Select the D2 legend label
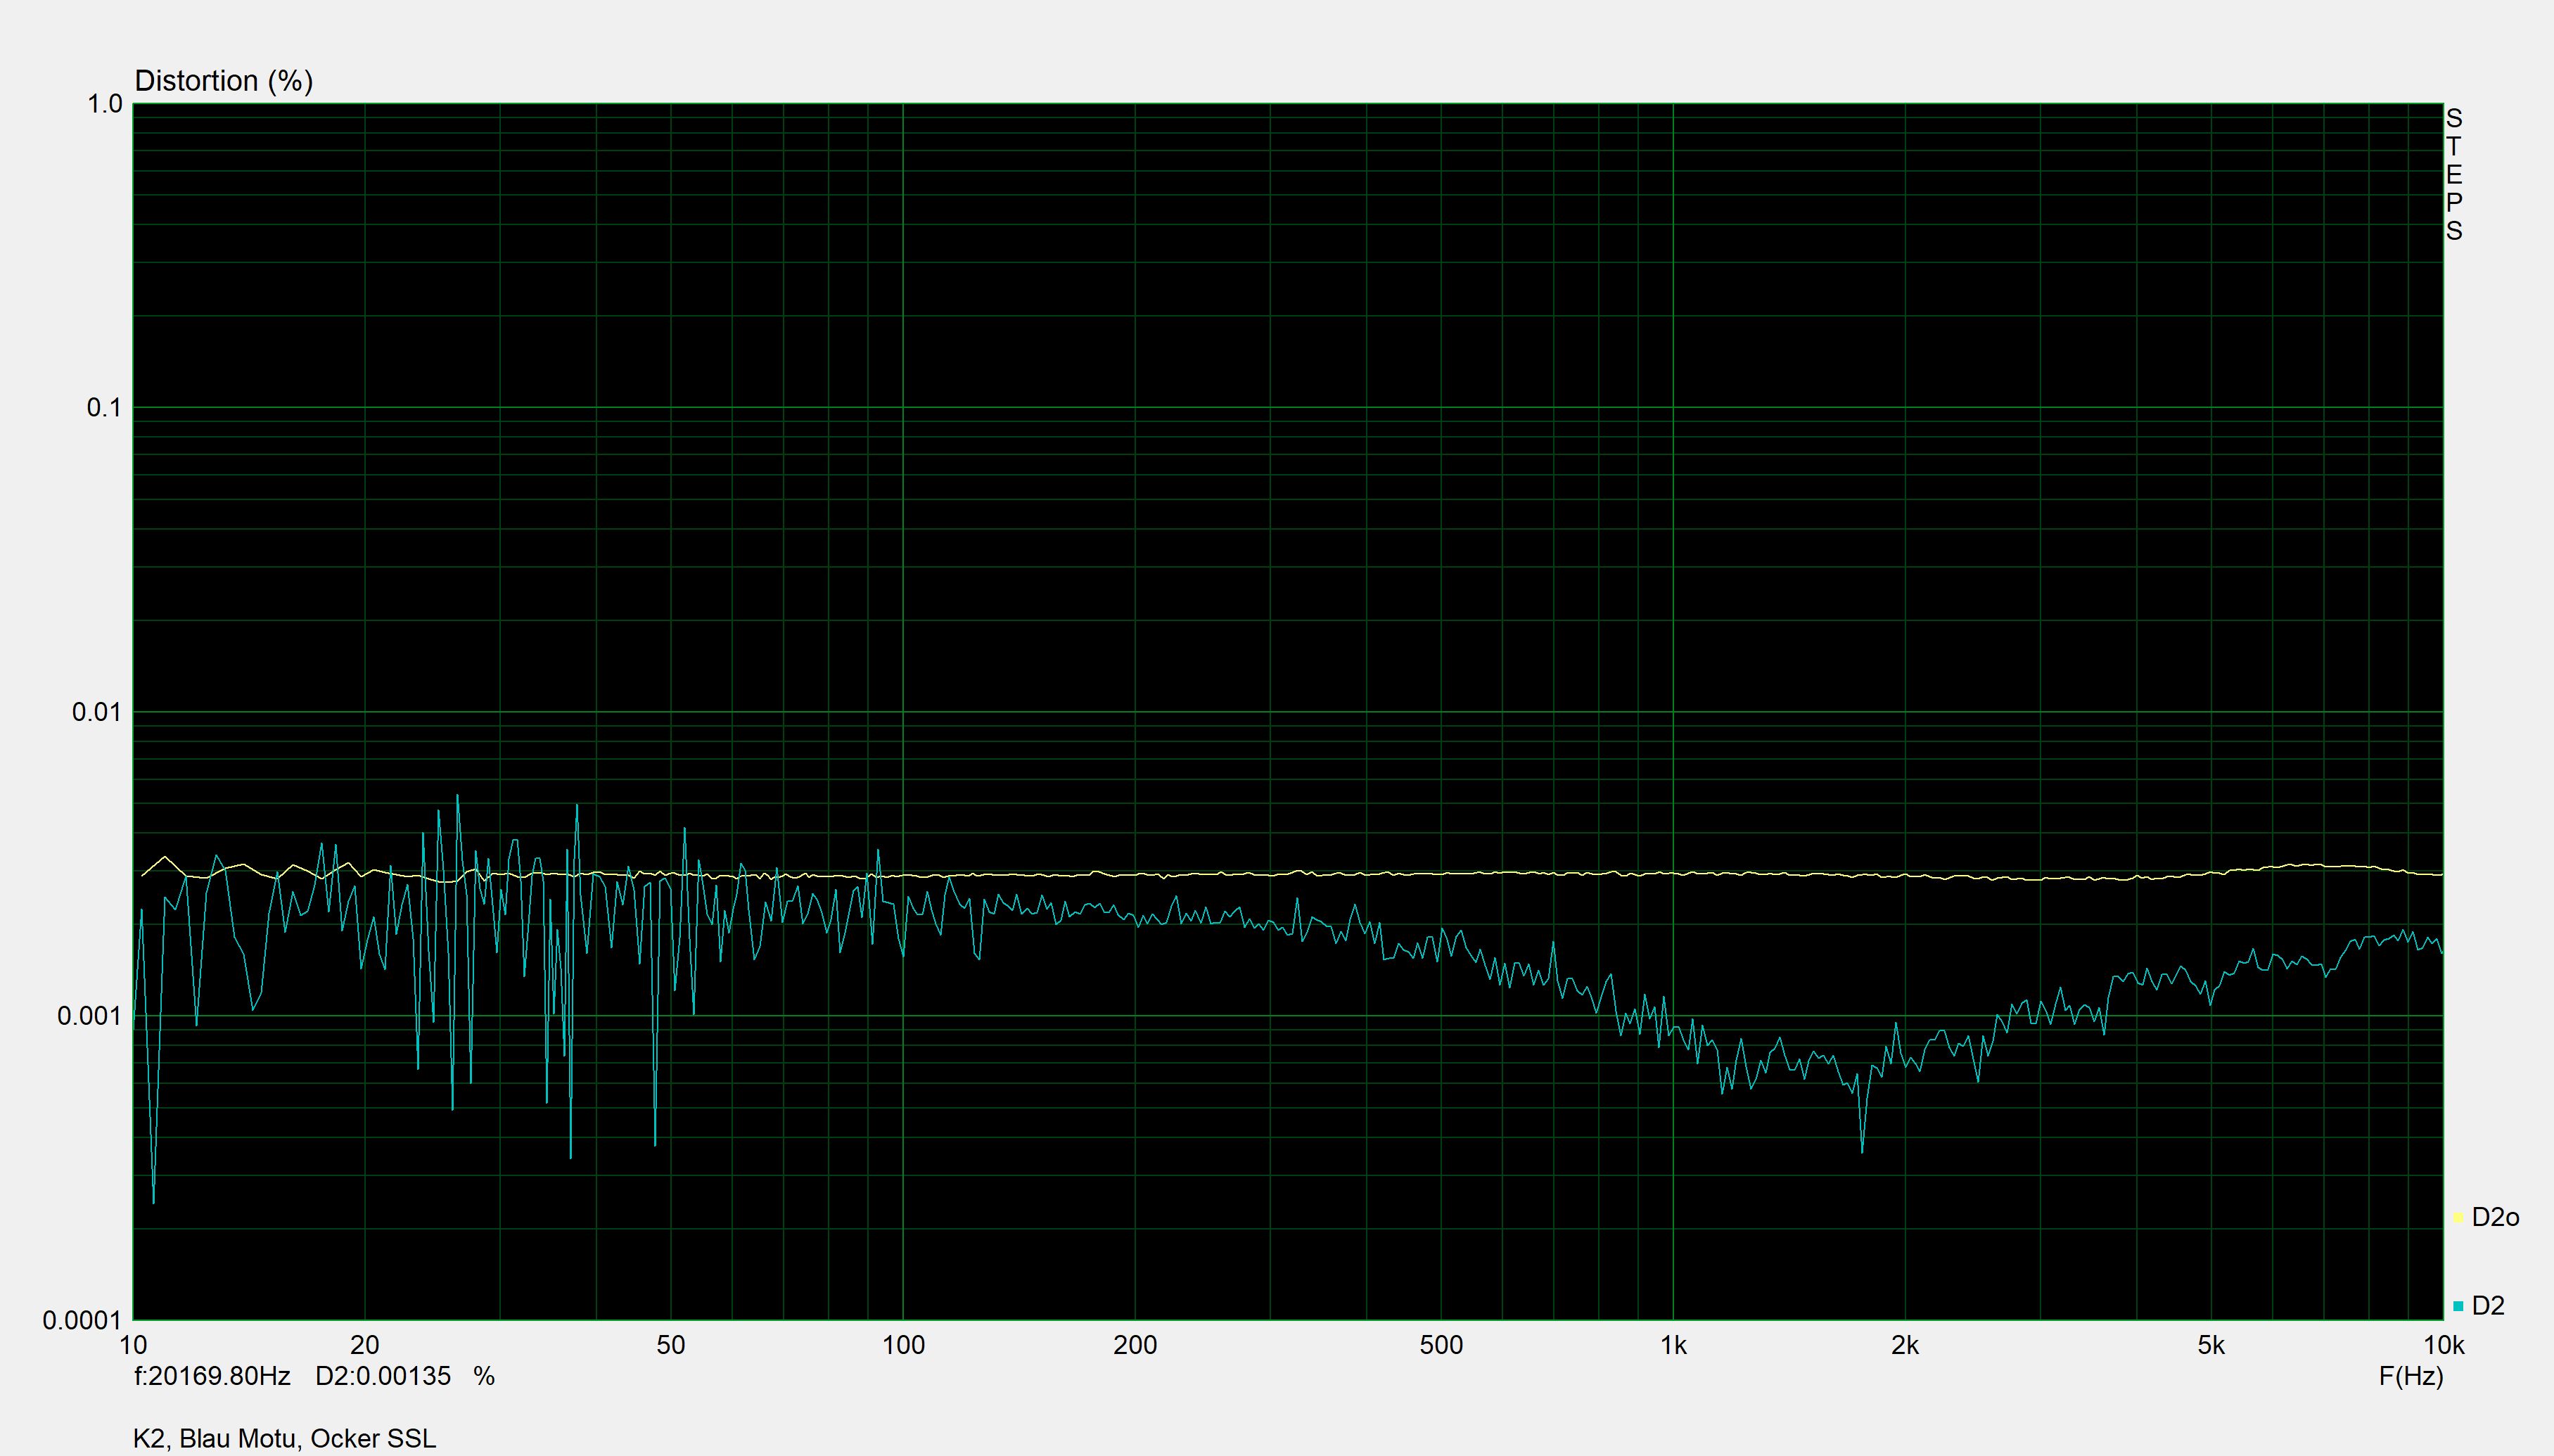This screenshot has width=2554, height=1456. (x=2488, y=1305)
